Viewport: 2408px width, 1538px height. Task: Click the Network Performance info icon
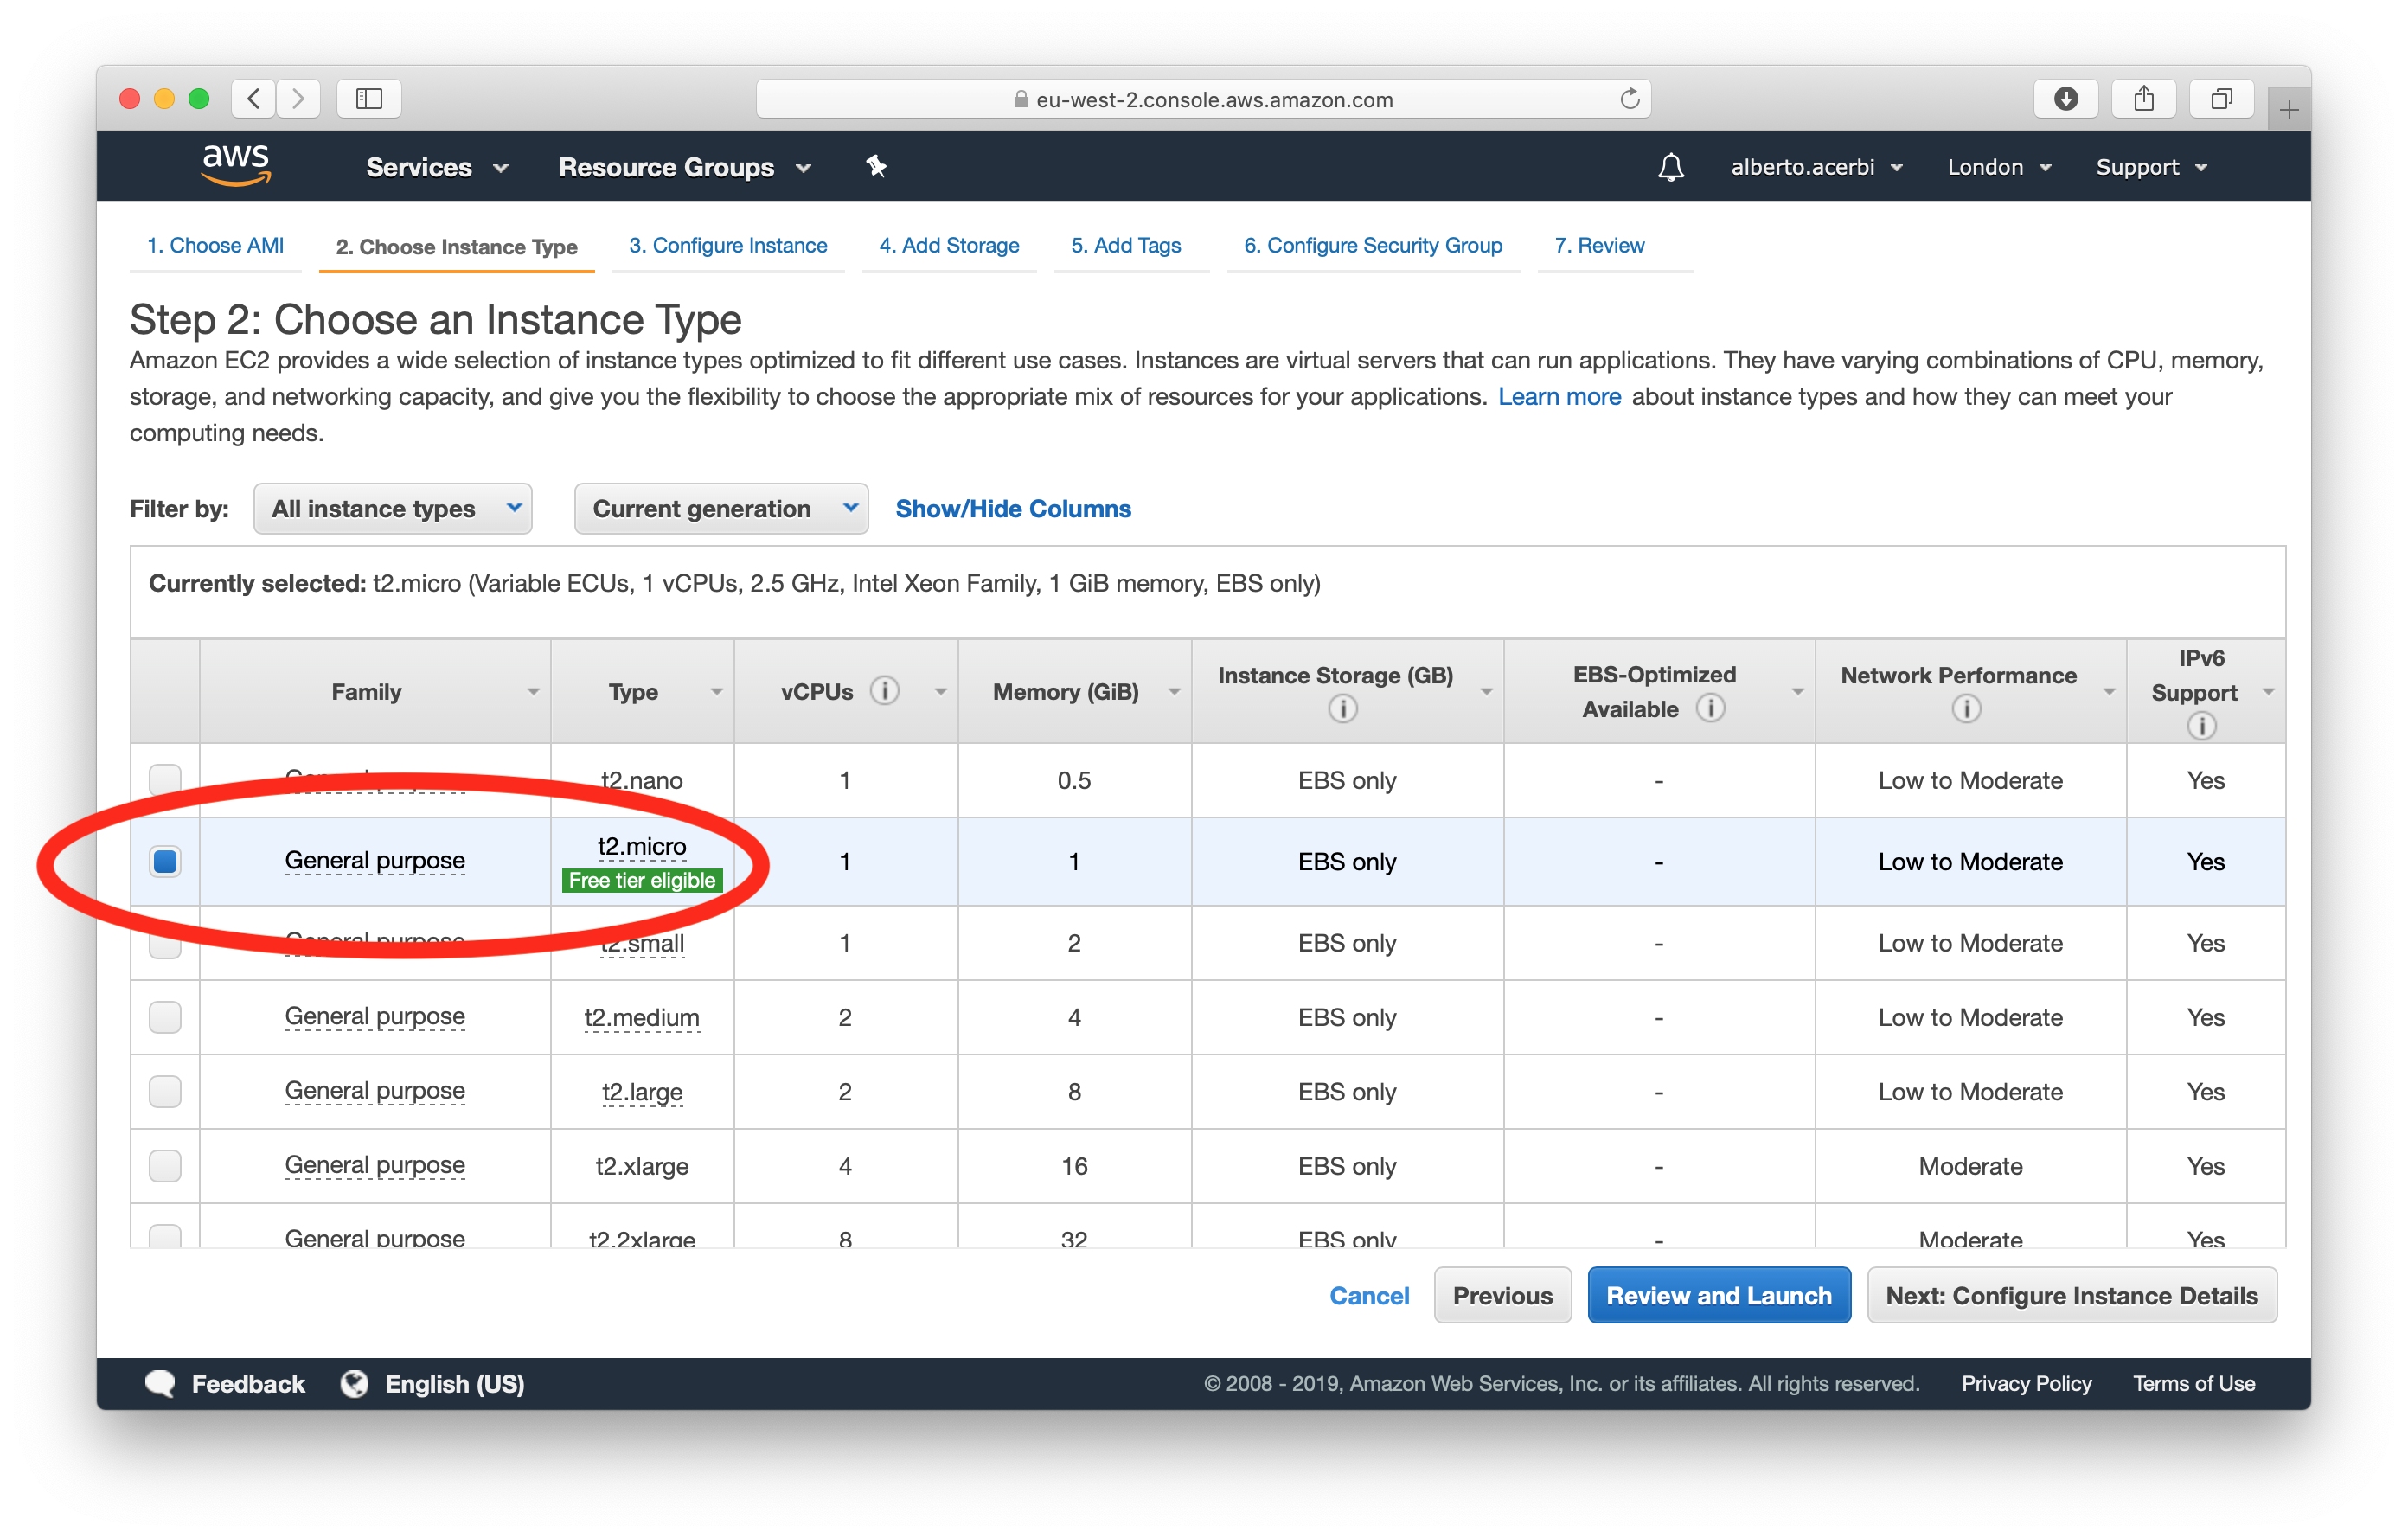1966,709
